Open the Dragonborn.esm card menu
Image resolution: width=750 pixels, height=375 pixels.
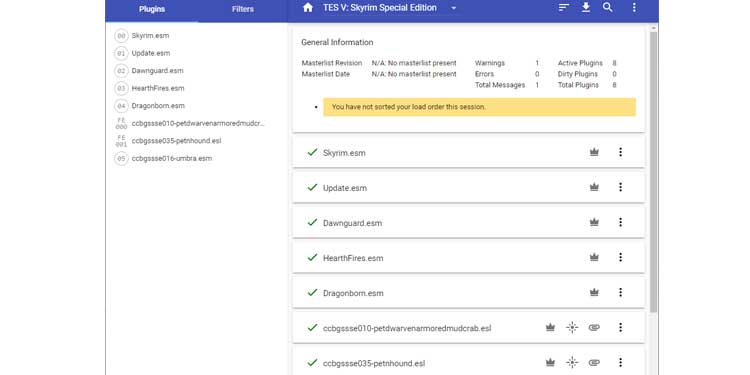620,292
